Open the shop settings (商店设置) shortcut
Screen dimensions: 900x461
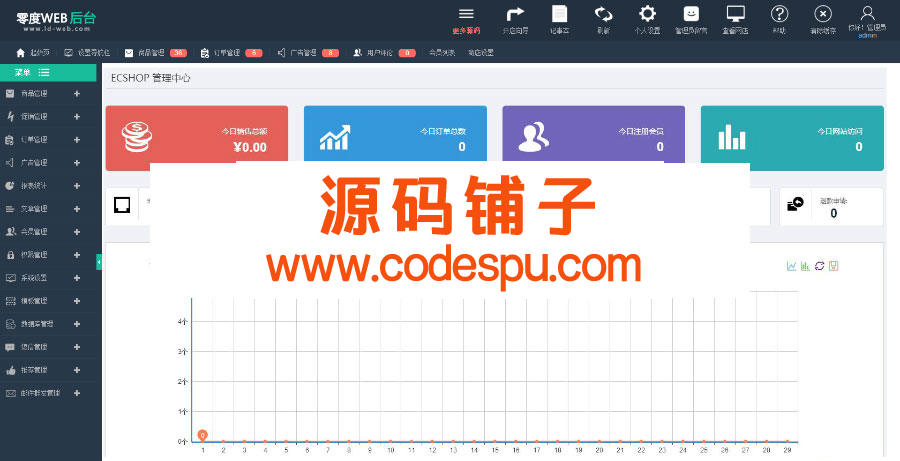pyautogui.click(x=480, y=53)
